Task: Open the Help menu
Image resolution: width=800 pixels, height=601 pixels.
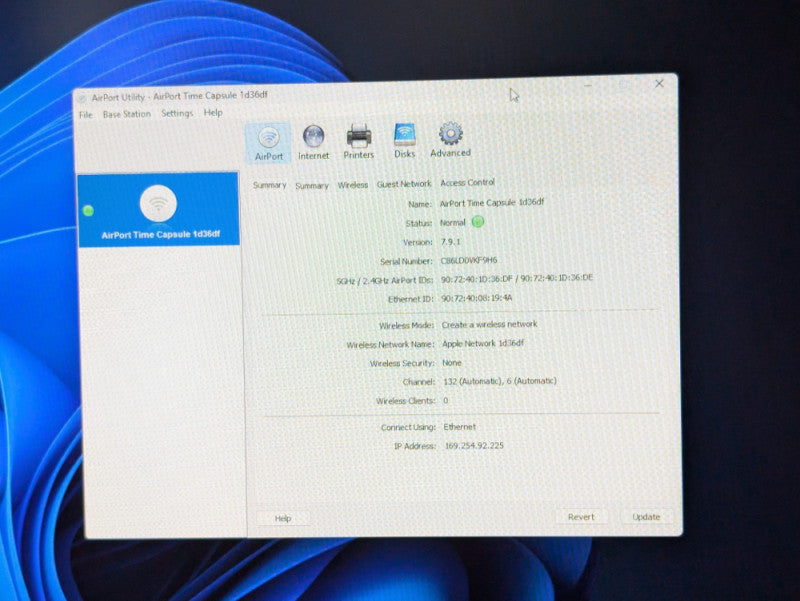Action: 213,113
